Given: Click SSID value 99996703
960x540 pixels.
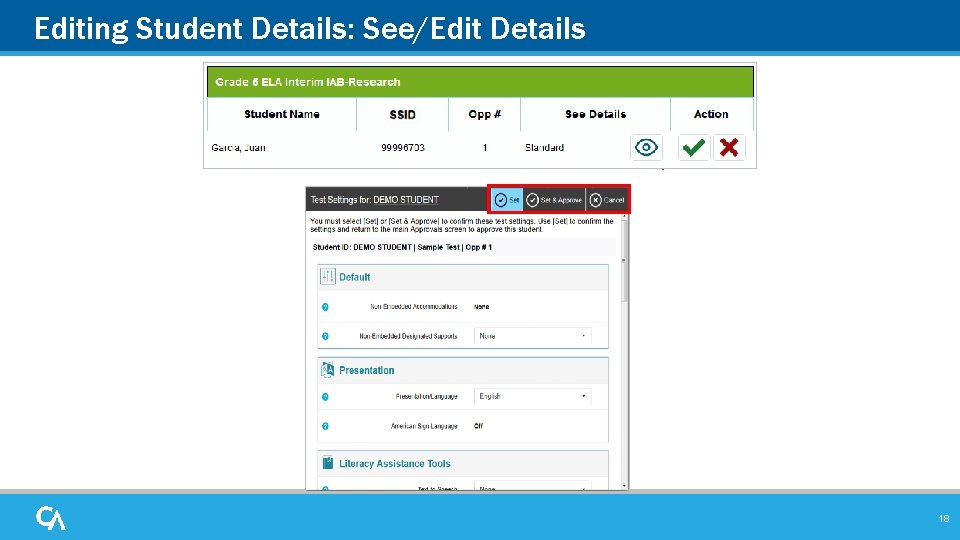Looking at the screenshot, I should pyautogui.click(x=402, y=148).
